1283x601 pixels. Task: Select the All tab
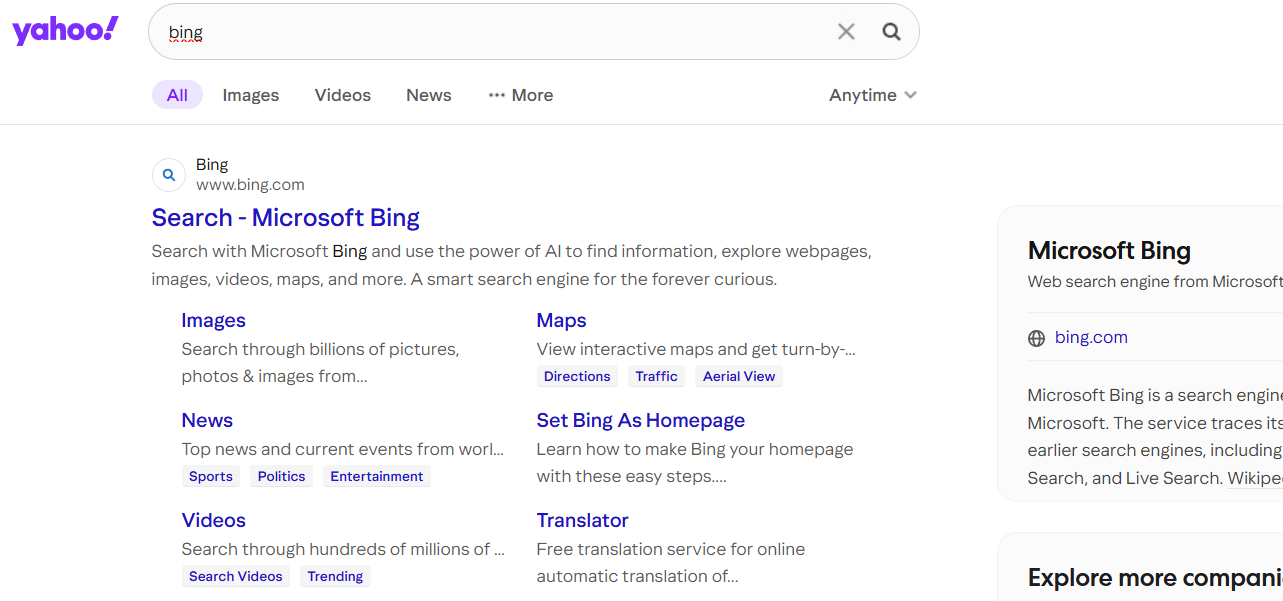177,95
